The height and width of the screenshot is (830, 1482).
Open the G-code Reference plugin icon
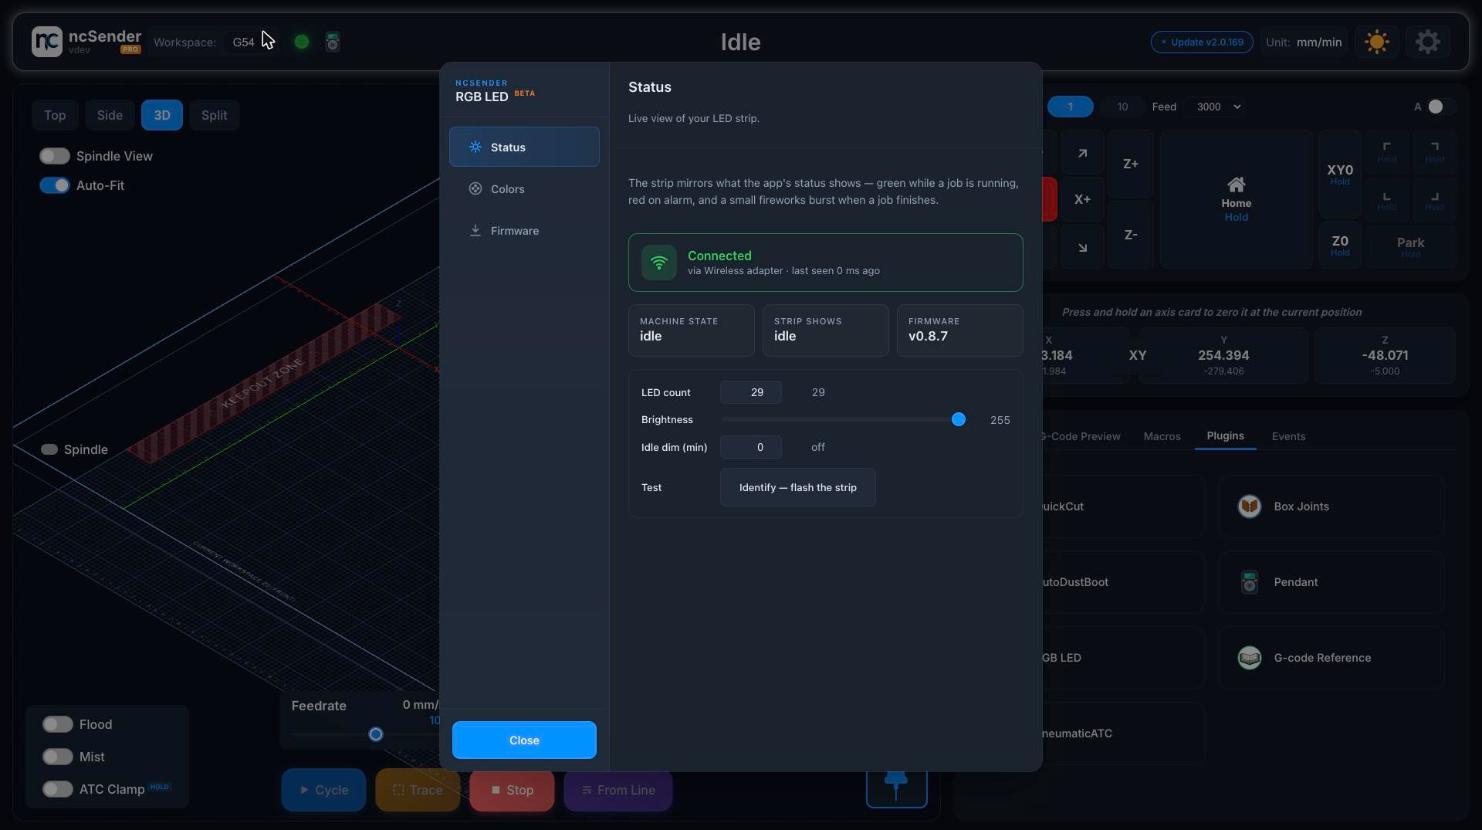[1249, 658]
